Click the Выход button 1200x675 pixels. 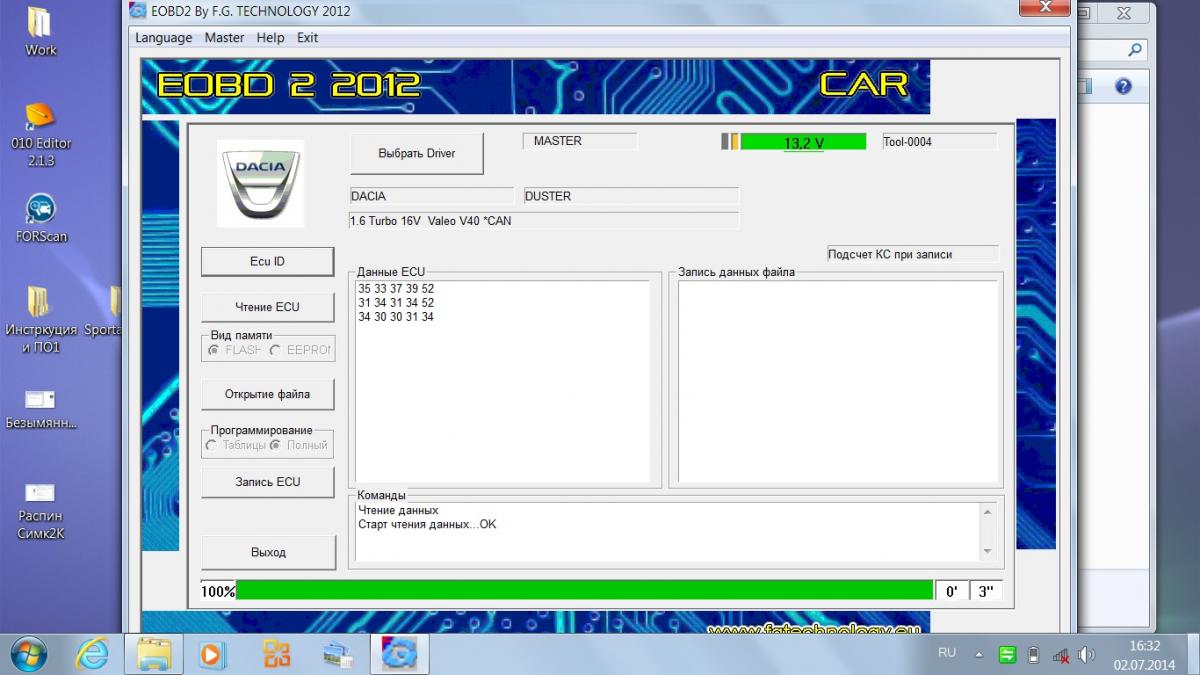coord(267,552)
